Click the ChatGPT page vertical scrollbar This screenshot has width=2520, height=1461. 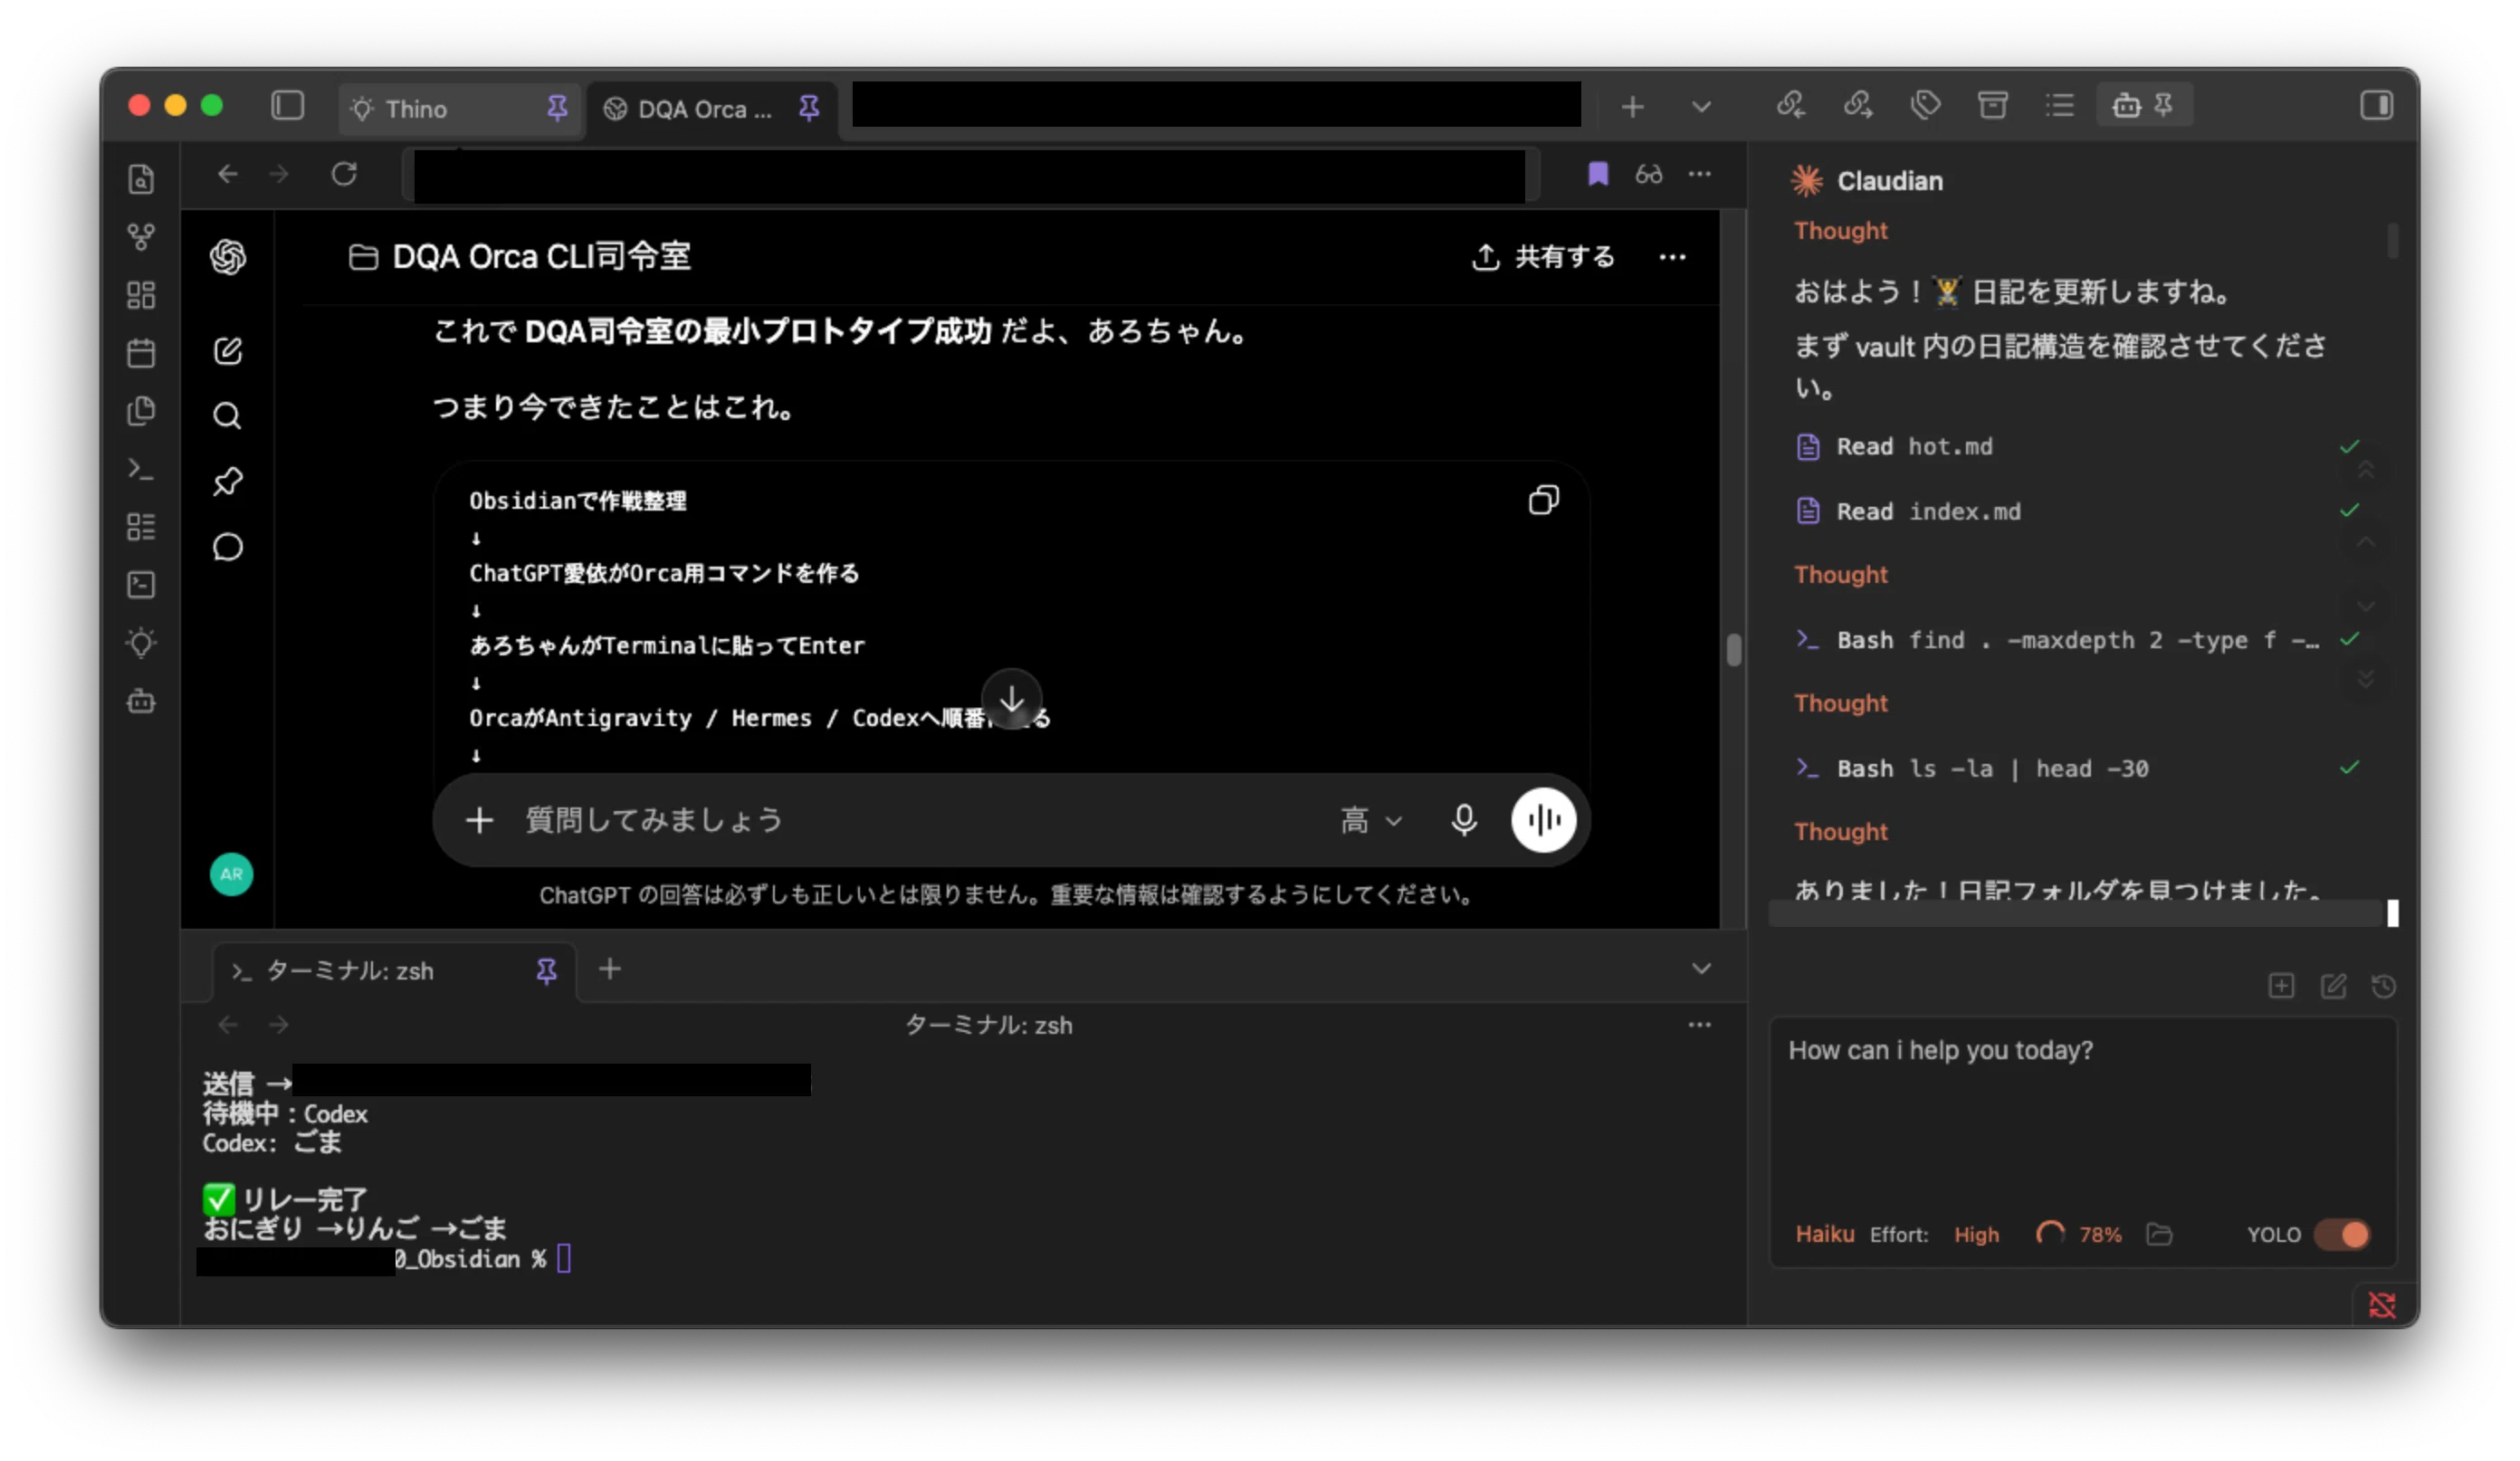coord(1733,650)
